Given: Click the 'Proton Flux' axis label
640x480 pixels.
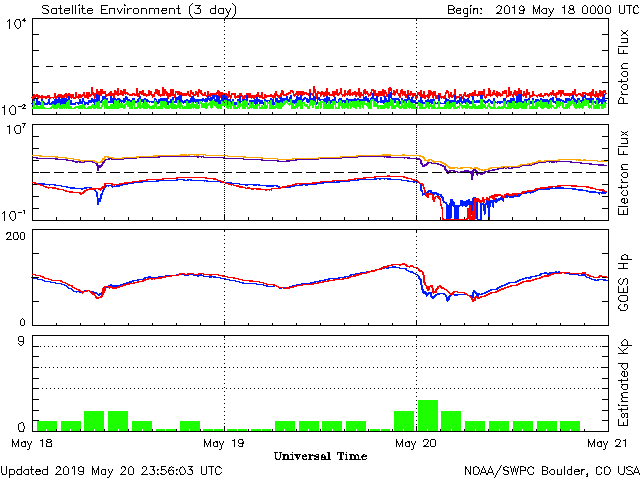Looking at the screenshot, I should pos(623,67).
